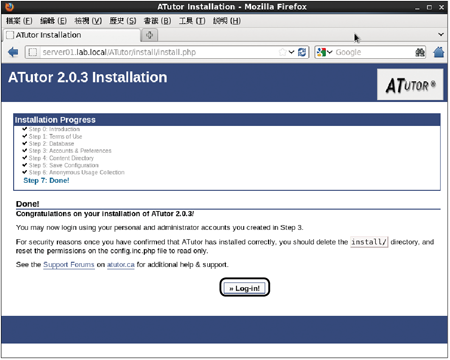The width and height of the screenshot is (450, 360).
Task: Click the Installation Progress heading
Action: pos(55,120)
